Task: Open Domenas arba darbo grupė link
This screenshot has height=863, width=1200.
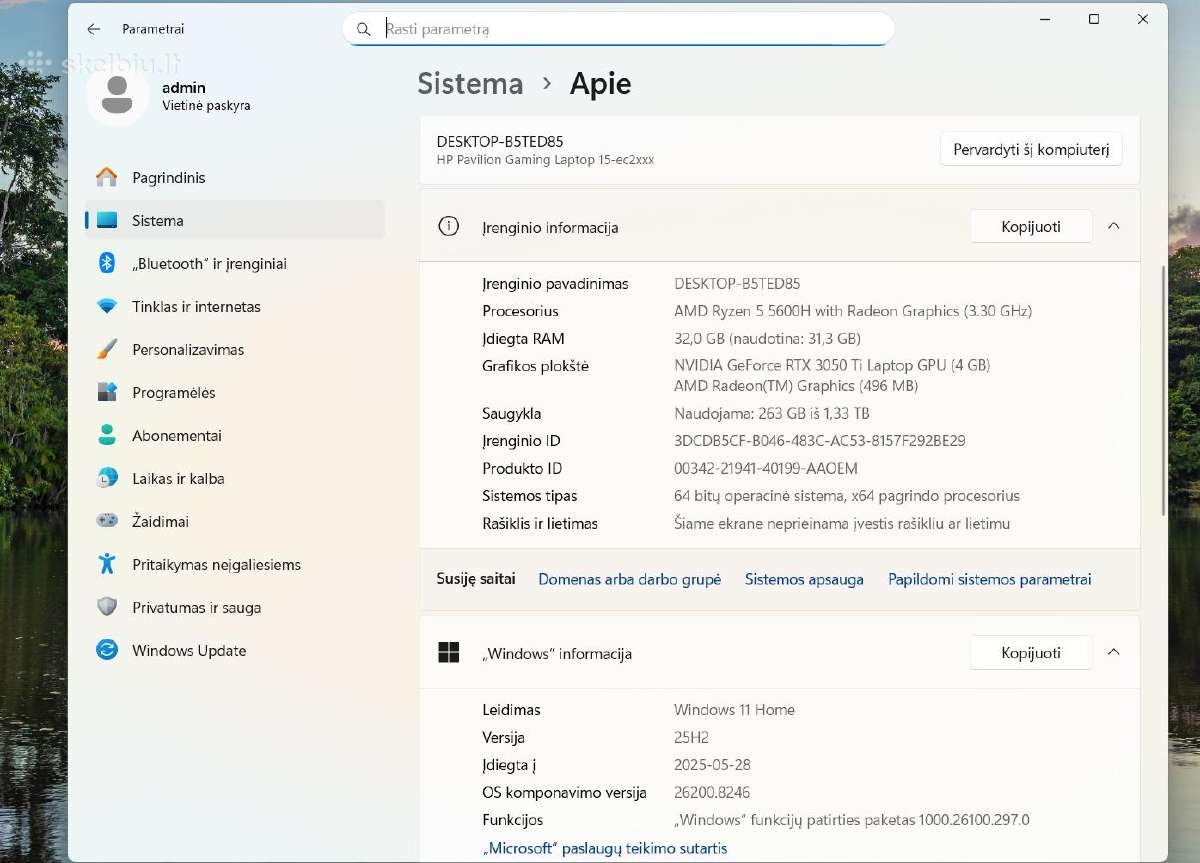Action: (x=629, y=579)
